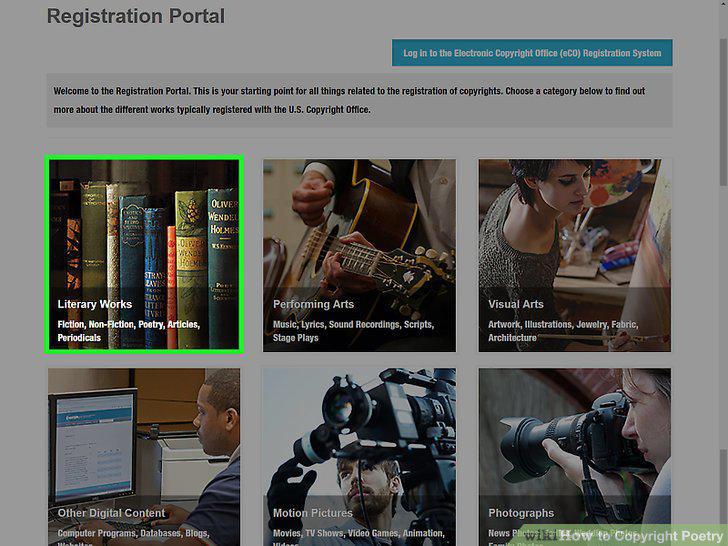Click the Registration Portal page heading
This screenshot has height=546, width=728.
(136, 16)
